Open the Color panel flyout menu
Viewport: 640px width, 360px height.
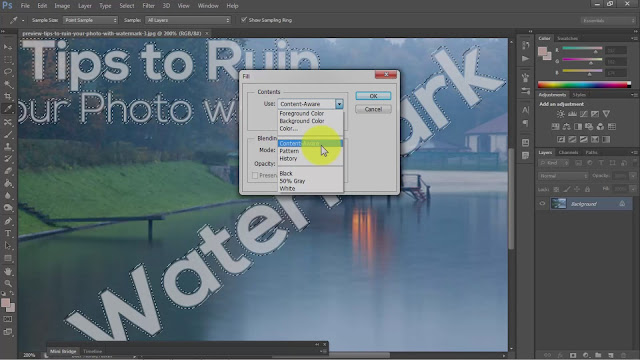634,38
